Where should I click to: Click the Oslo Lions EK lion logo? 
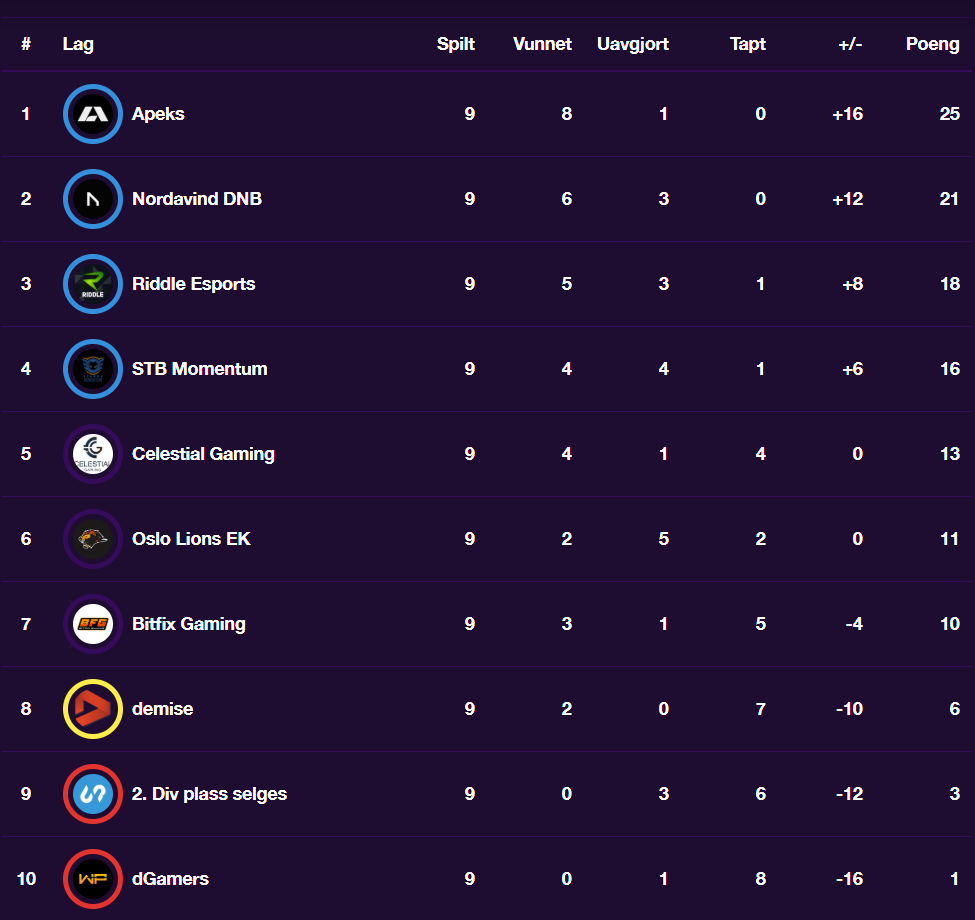coord(93,539)
